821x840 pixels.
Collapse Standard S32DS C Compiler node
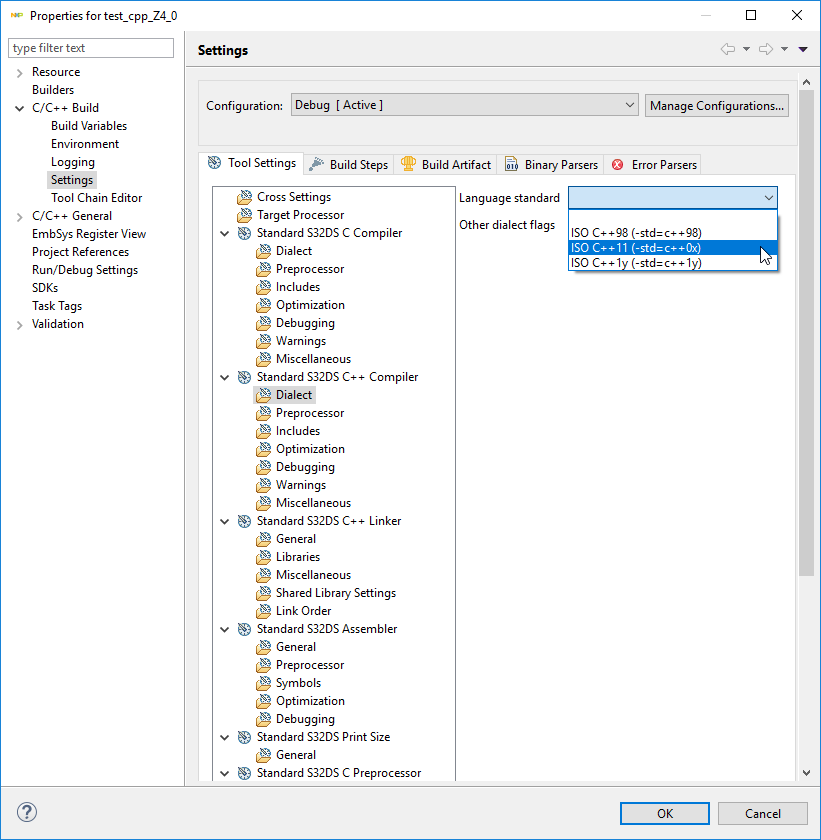tap(225, 234)
